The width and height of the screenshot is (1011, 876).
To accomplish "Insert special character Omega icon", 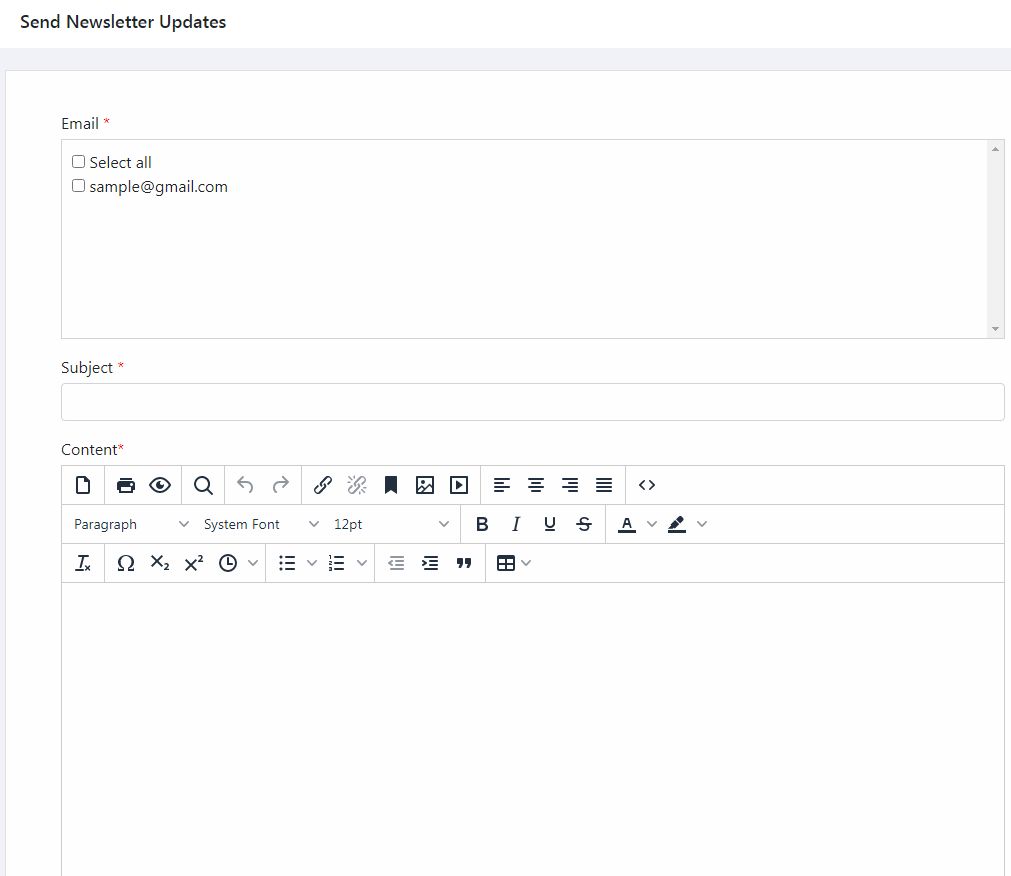I will [126, 563].
